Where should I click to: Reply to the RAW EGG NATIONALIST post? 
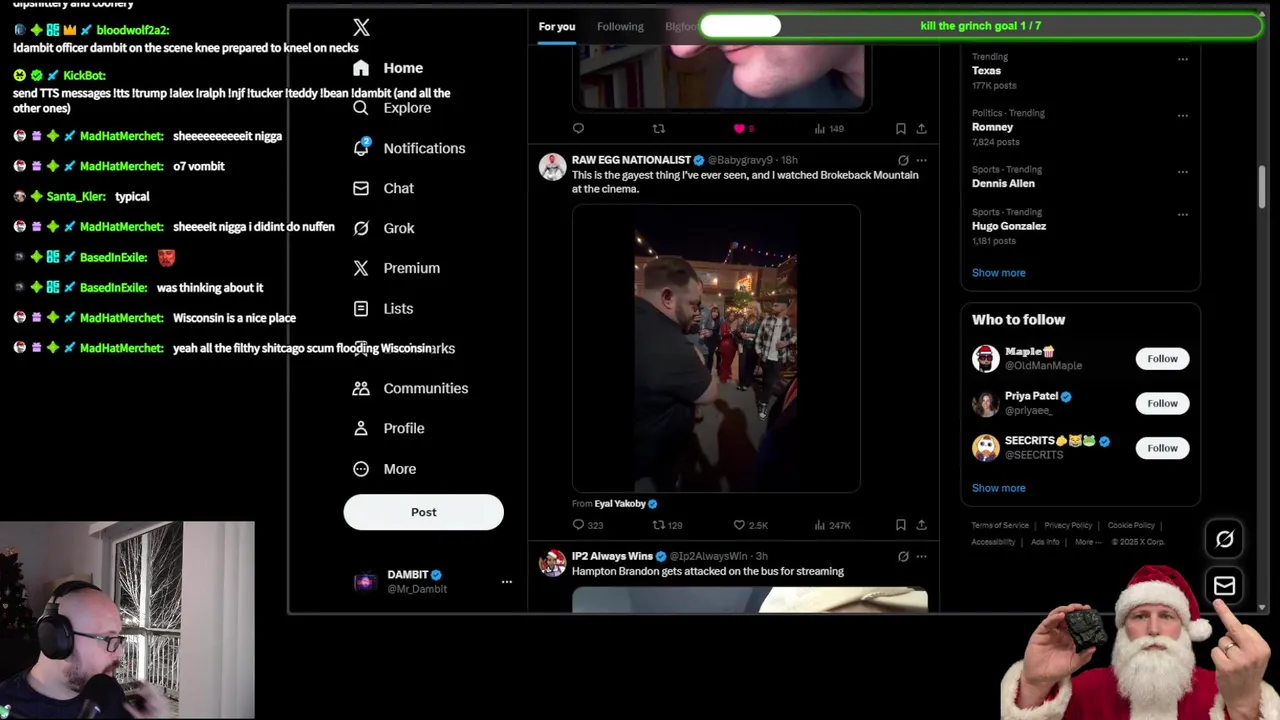(578, 525)
